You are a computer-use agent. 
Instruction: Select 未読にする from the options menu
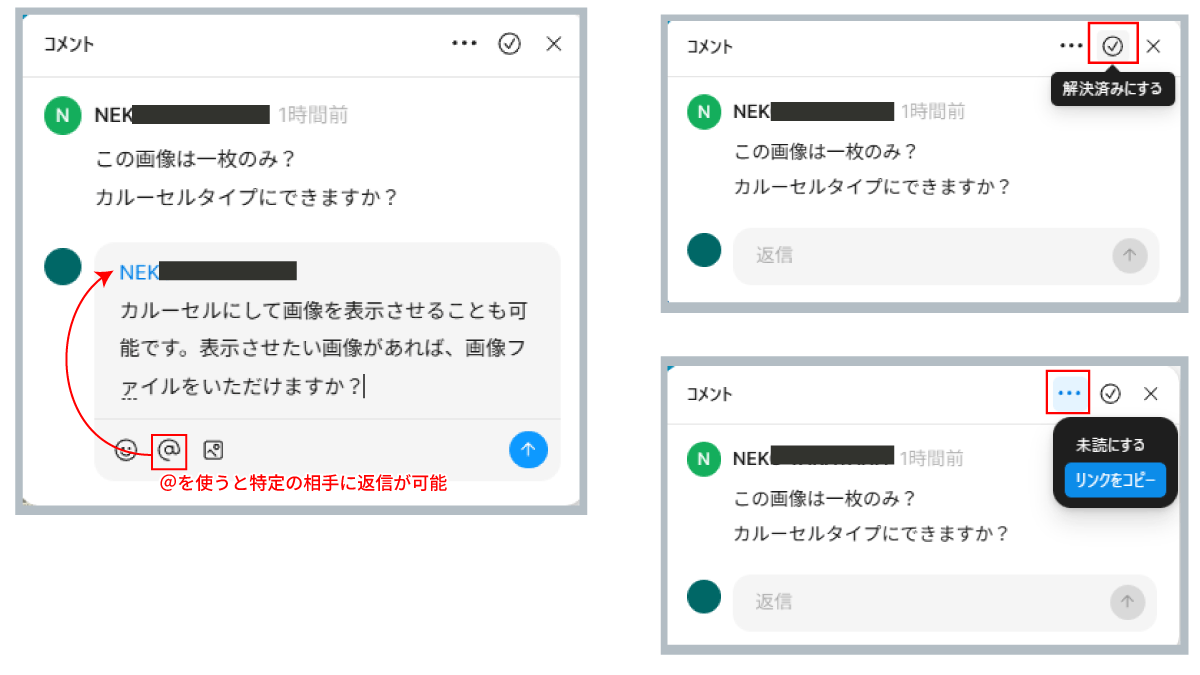pos(1110,445)
